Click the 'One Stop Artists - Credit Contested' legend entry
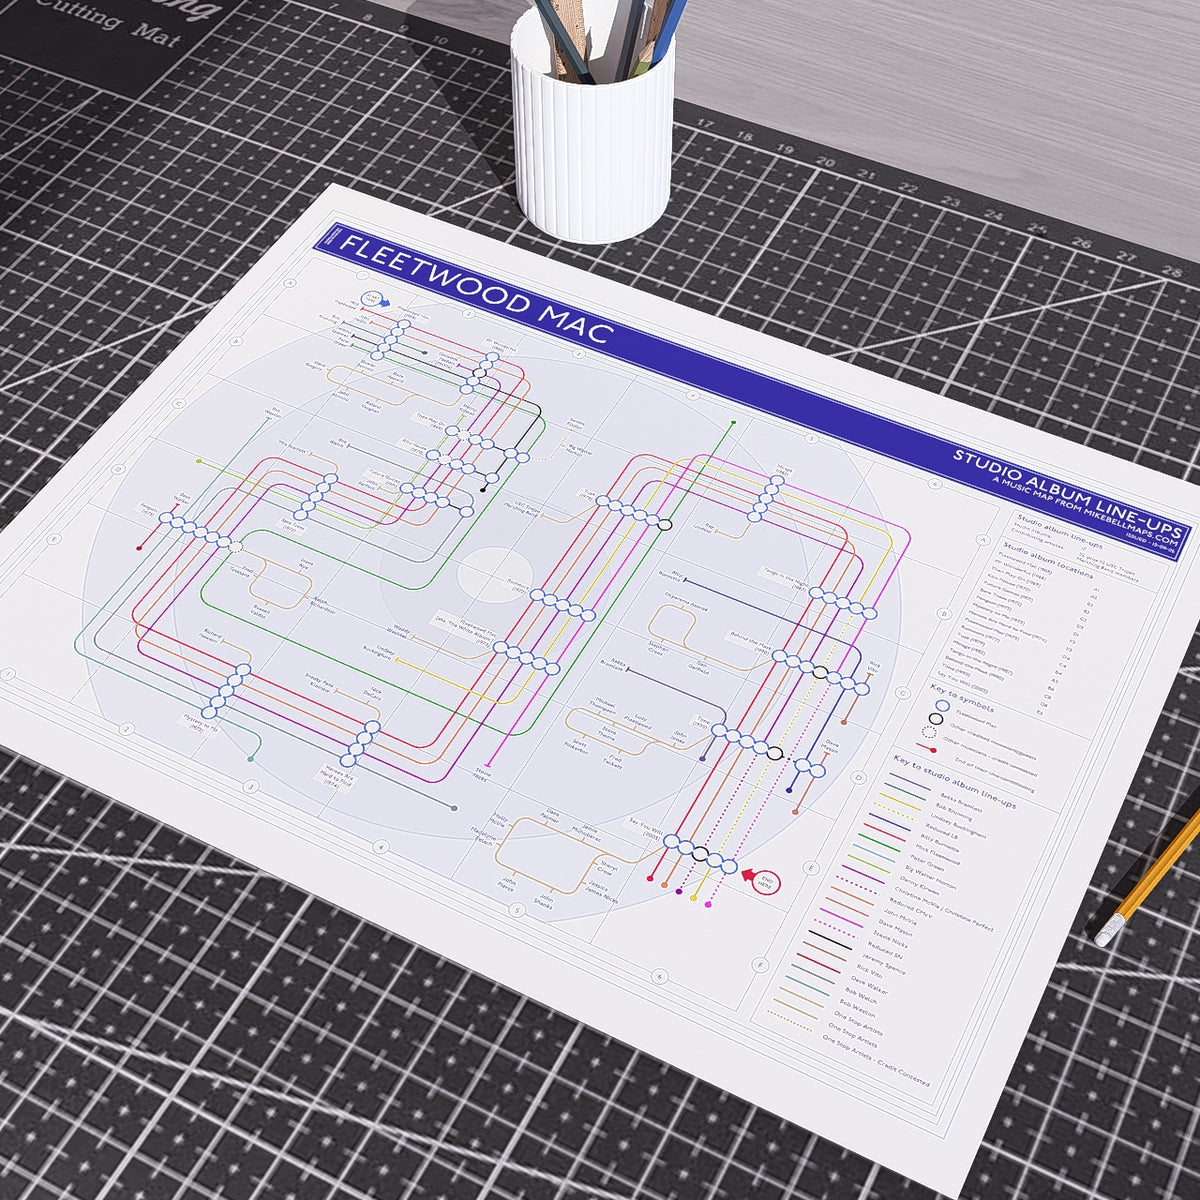This screenshot has height=1200, width=1200. click(876, 1060)
